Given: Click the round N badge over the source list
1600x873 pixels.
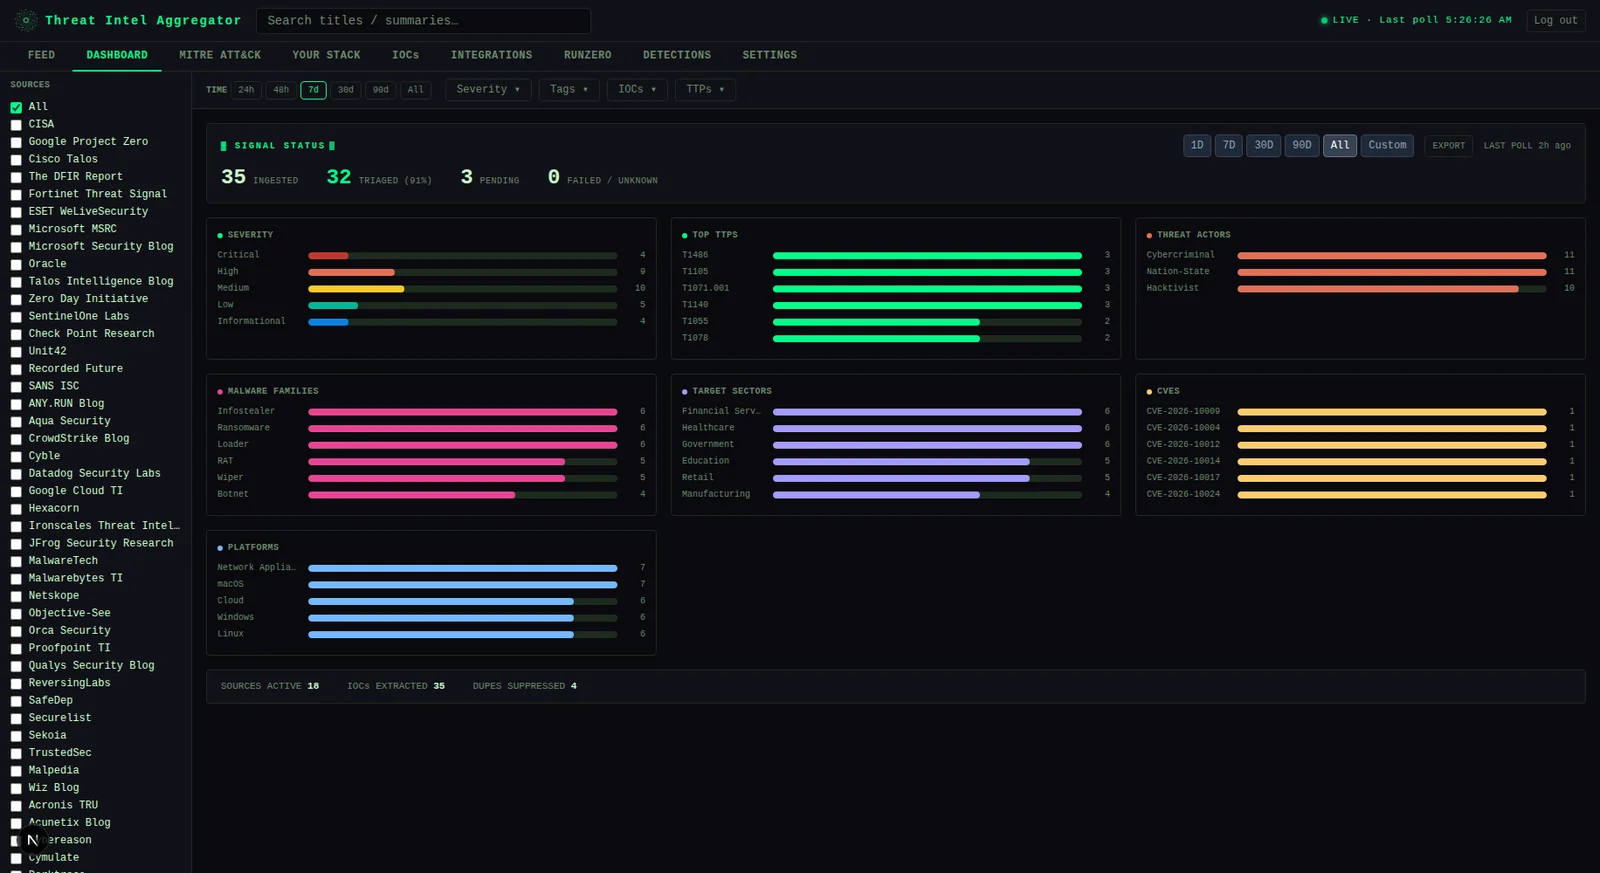Looking at the screenshot, I should pyautogui.click(x=33, y=840).
